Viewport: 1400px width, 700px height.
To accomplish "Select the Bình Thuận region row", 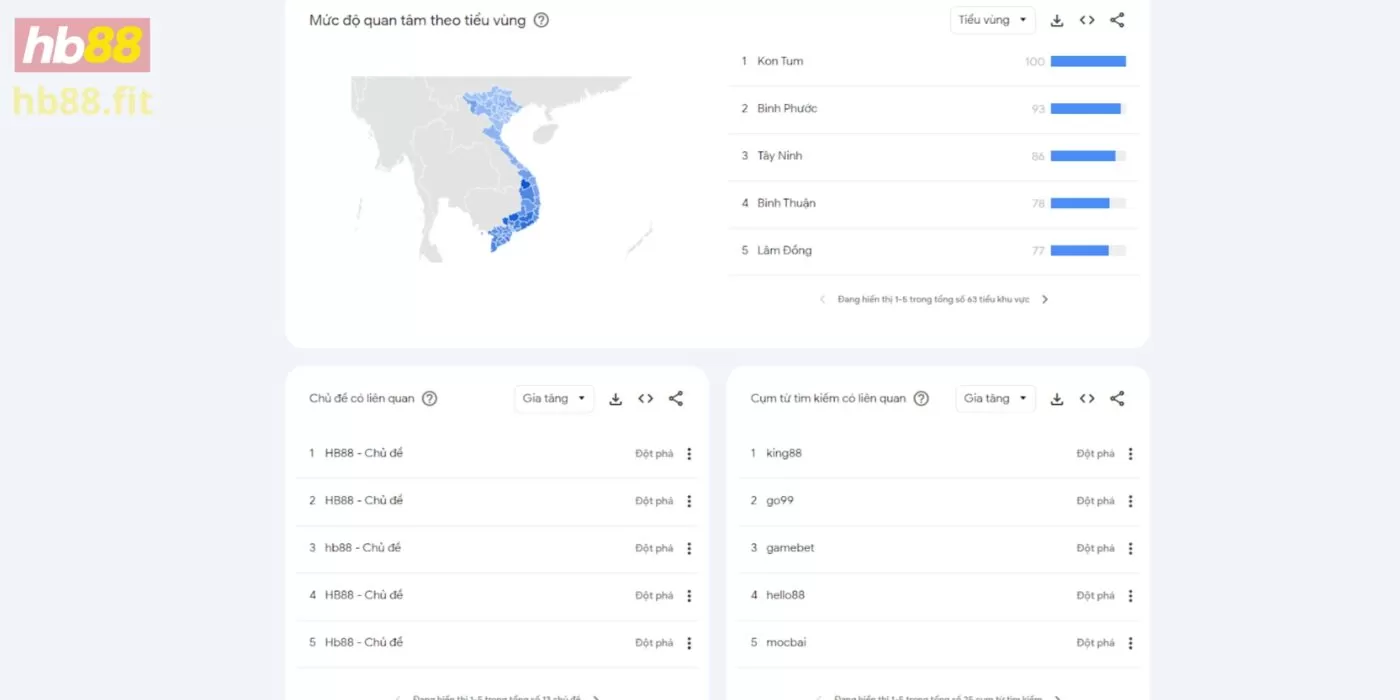I will tap(934, 203).
